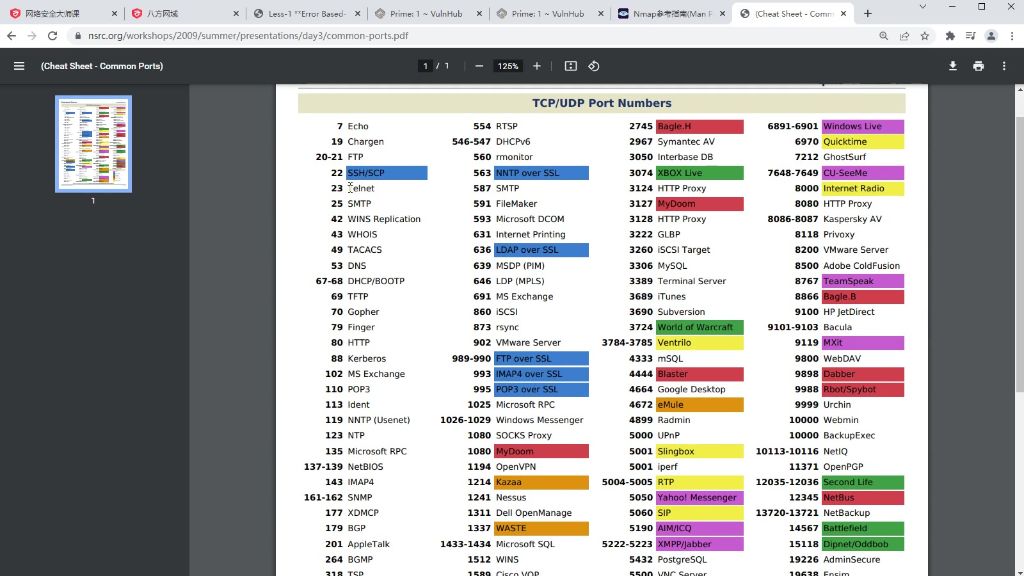Click the TeamSpeak purple entry

pos(863,281)
